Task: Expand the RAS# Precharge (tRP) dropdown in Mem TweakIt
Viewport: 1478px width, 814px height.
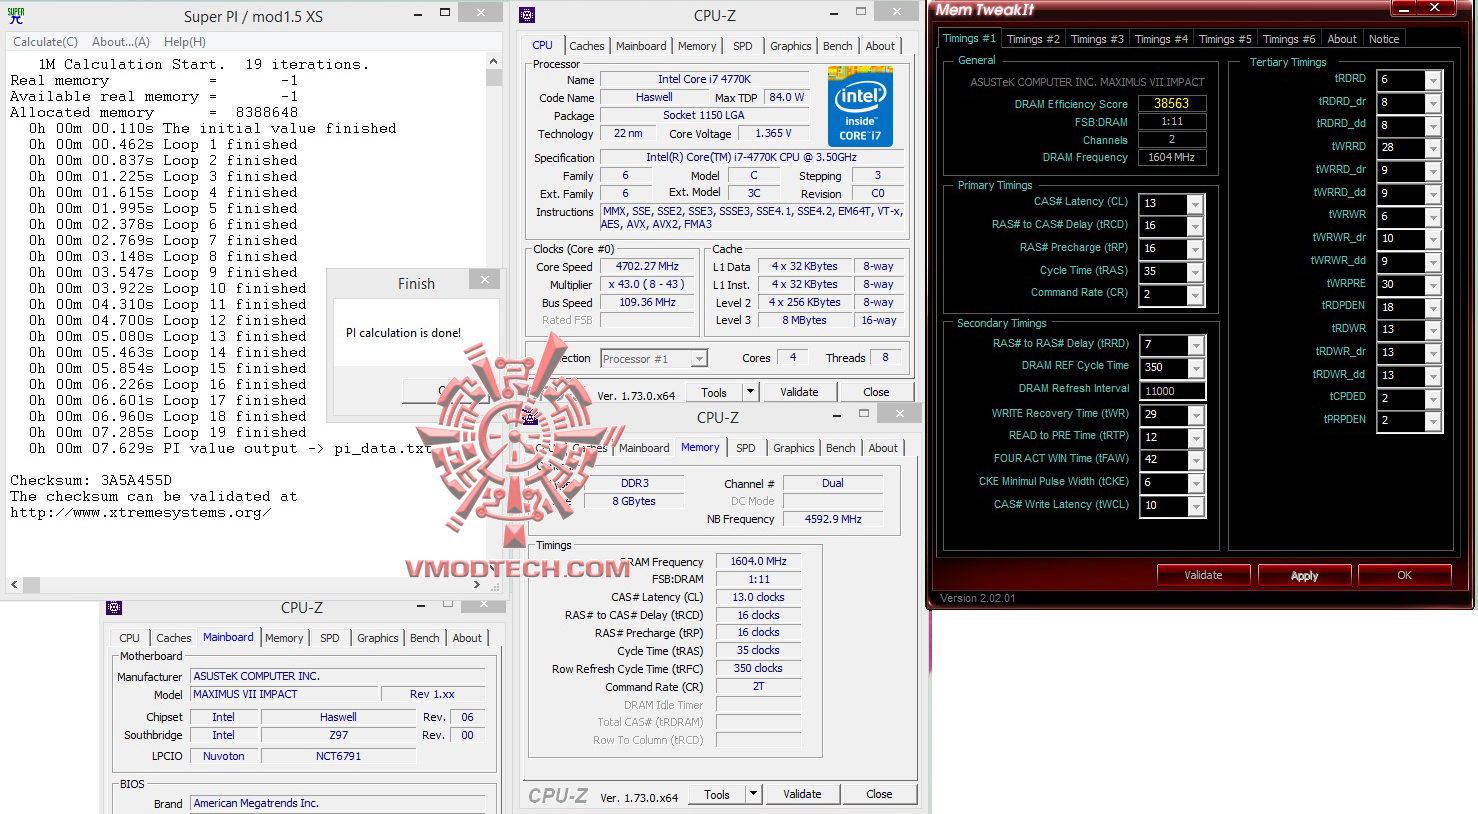Action: [x=1195, y=250]
